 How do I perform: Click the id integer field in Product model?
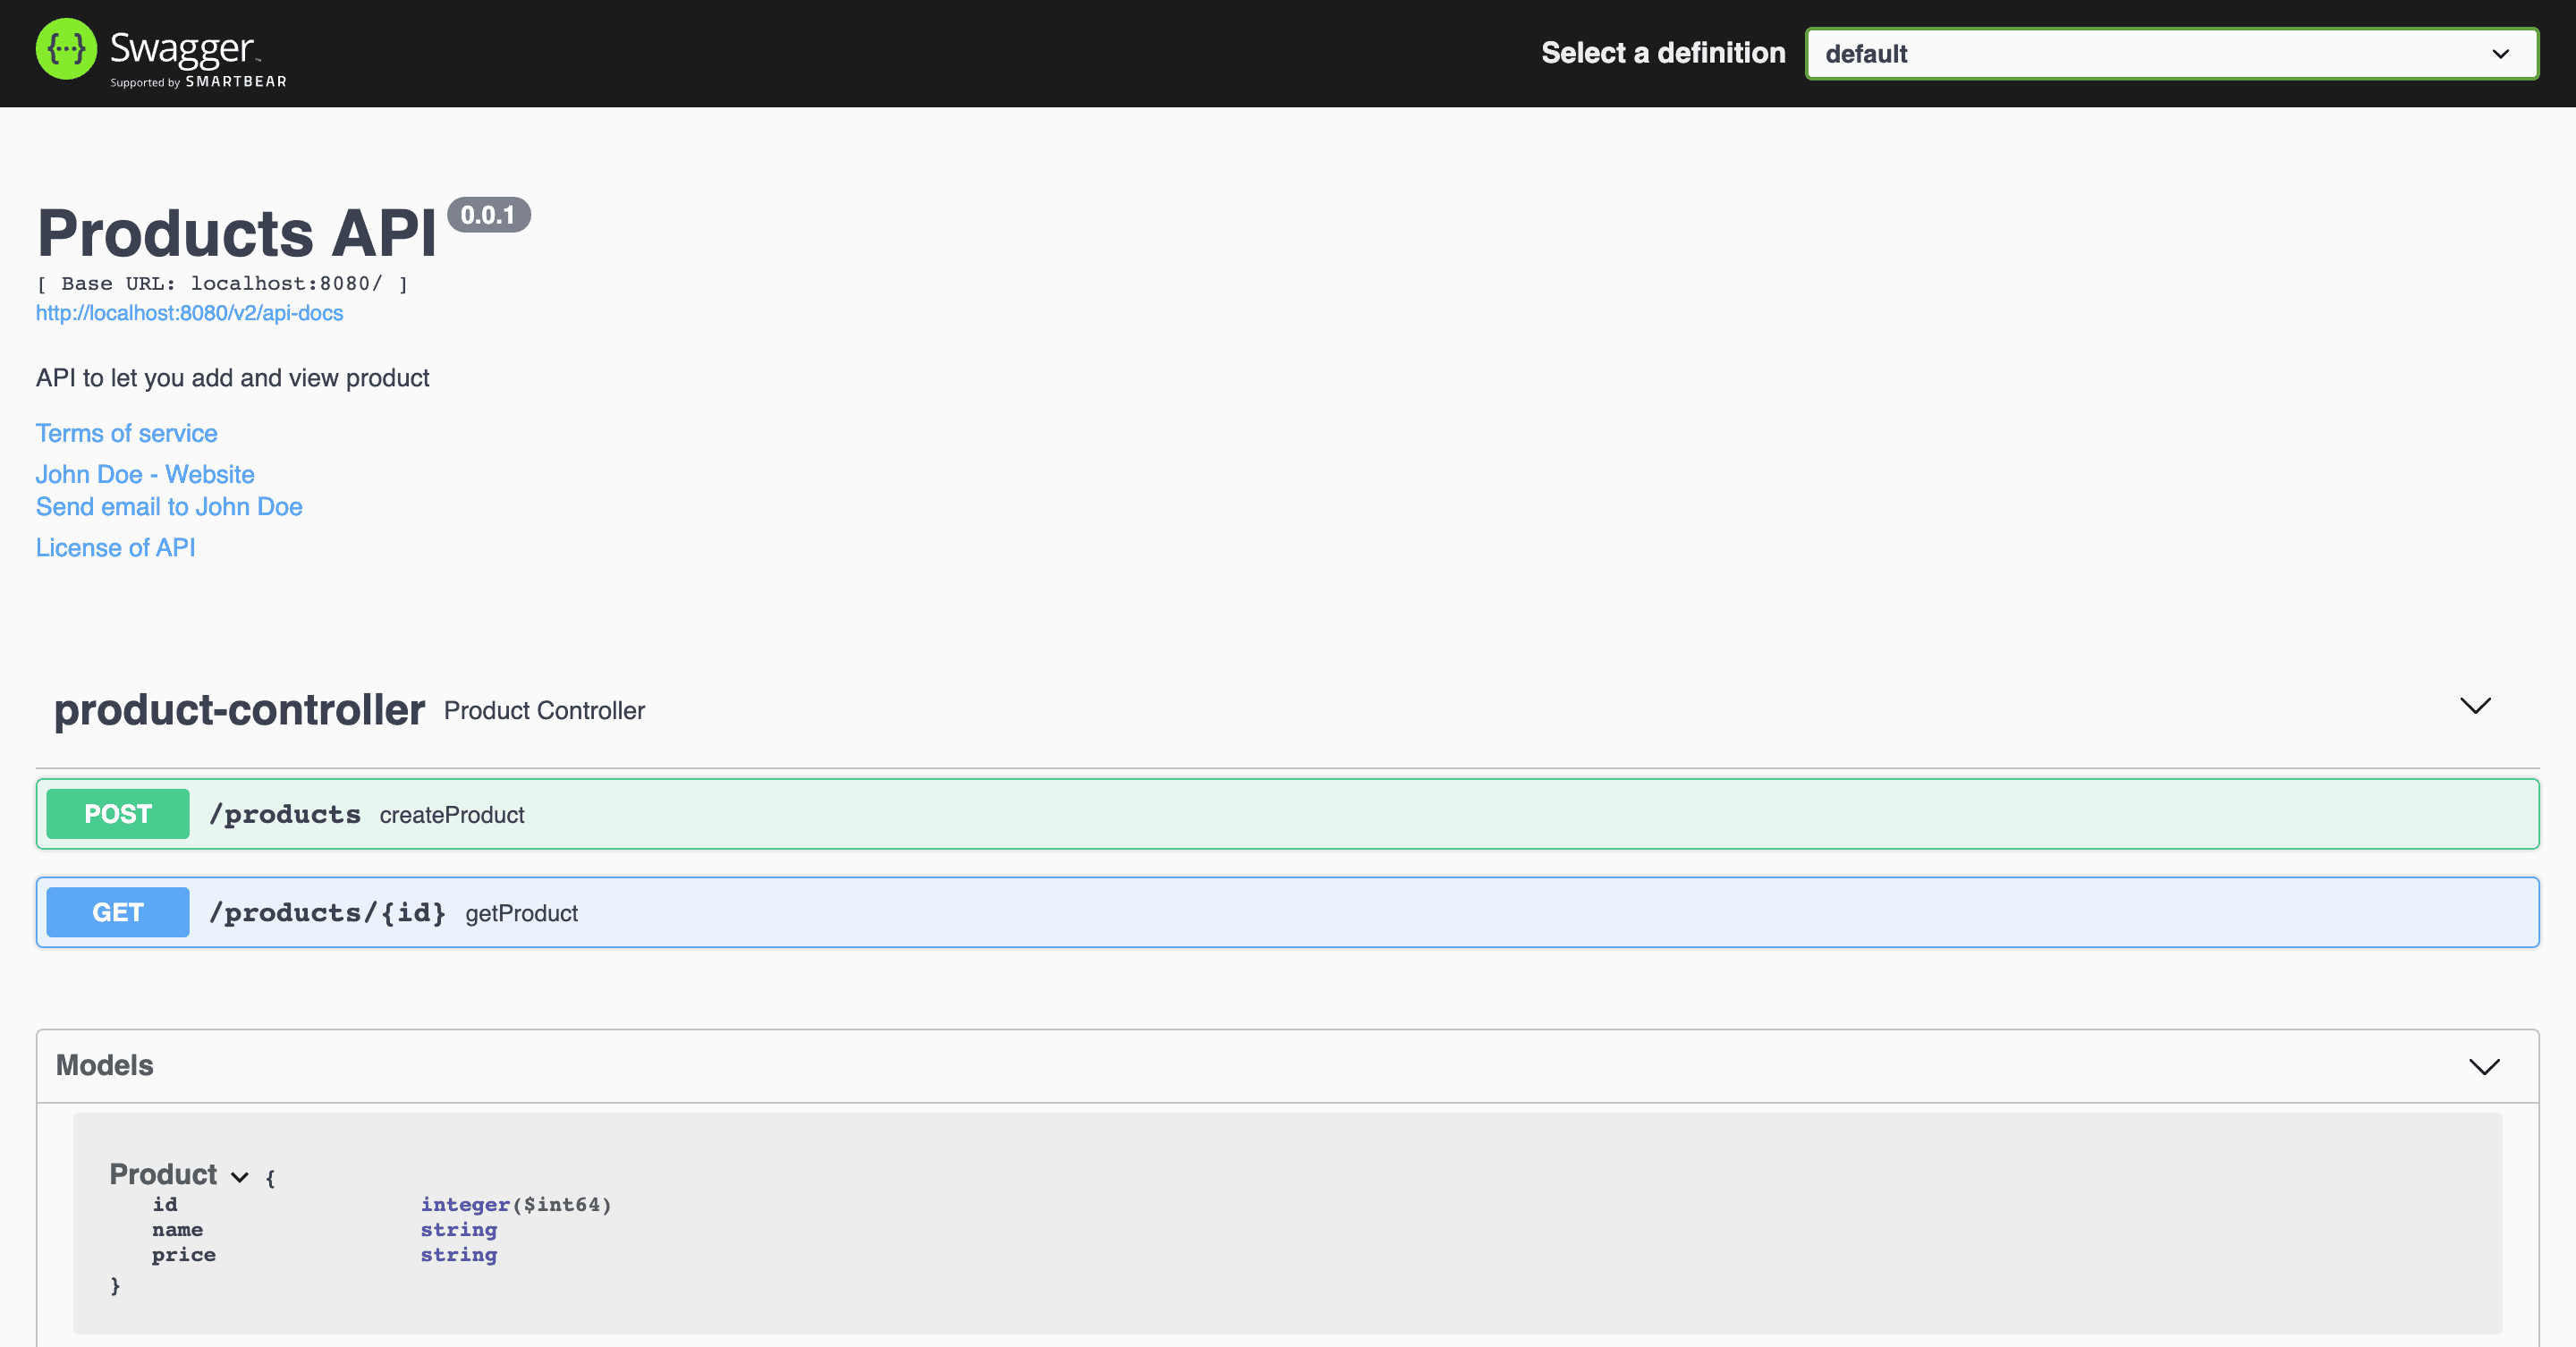(166, 1204)
